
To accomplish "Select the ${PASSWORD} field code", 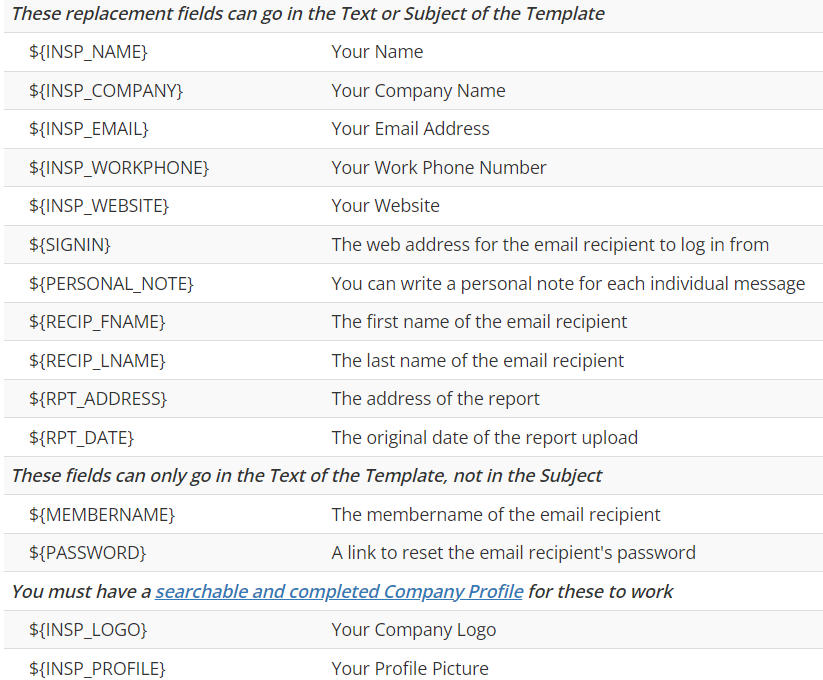I will tap(87, 553).
